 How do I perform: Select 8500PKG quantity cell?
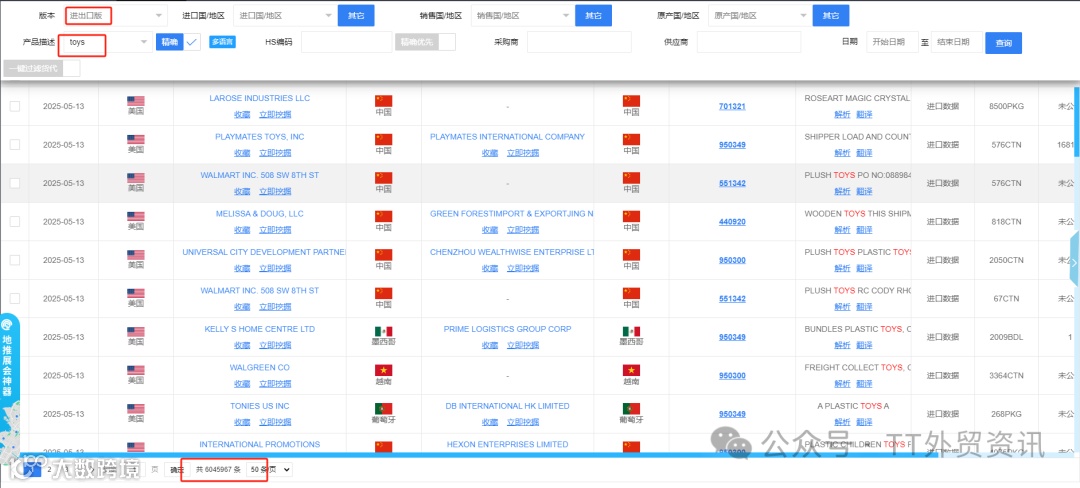[1006, 107]
